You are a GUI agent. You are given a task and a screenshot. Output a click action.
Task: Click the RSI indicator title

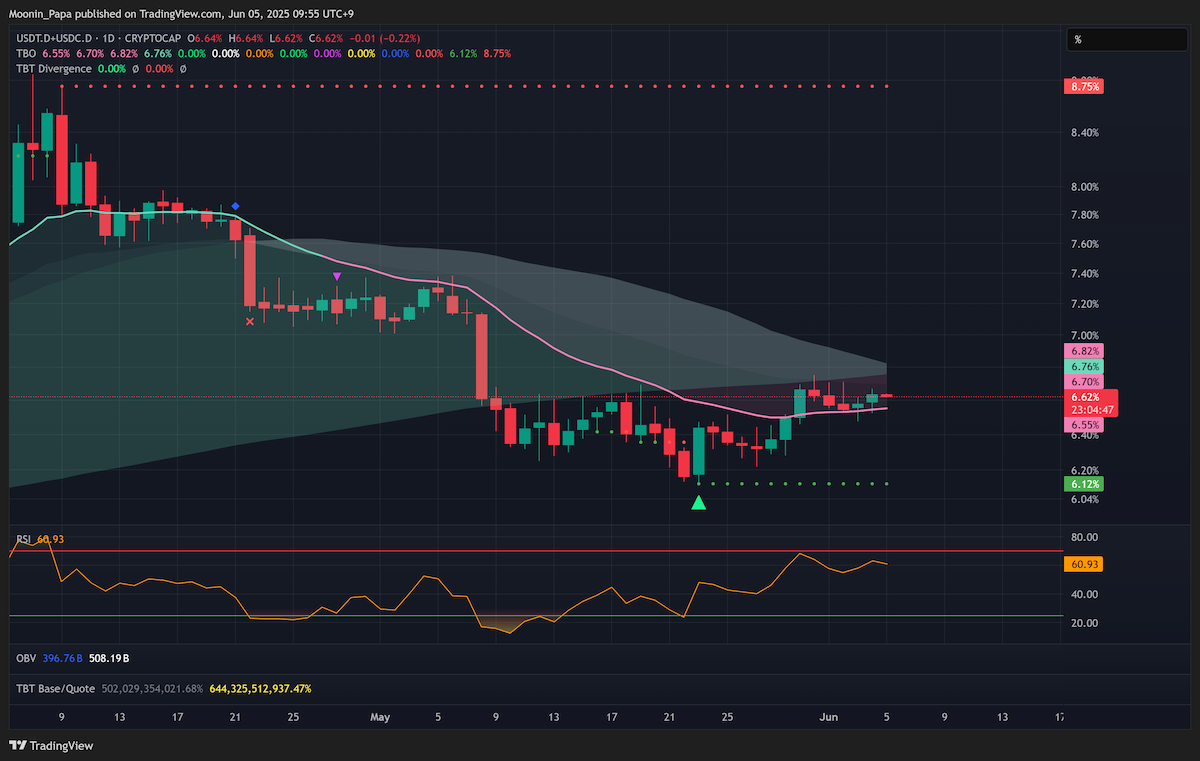(24, 540)
